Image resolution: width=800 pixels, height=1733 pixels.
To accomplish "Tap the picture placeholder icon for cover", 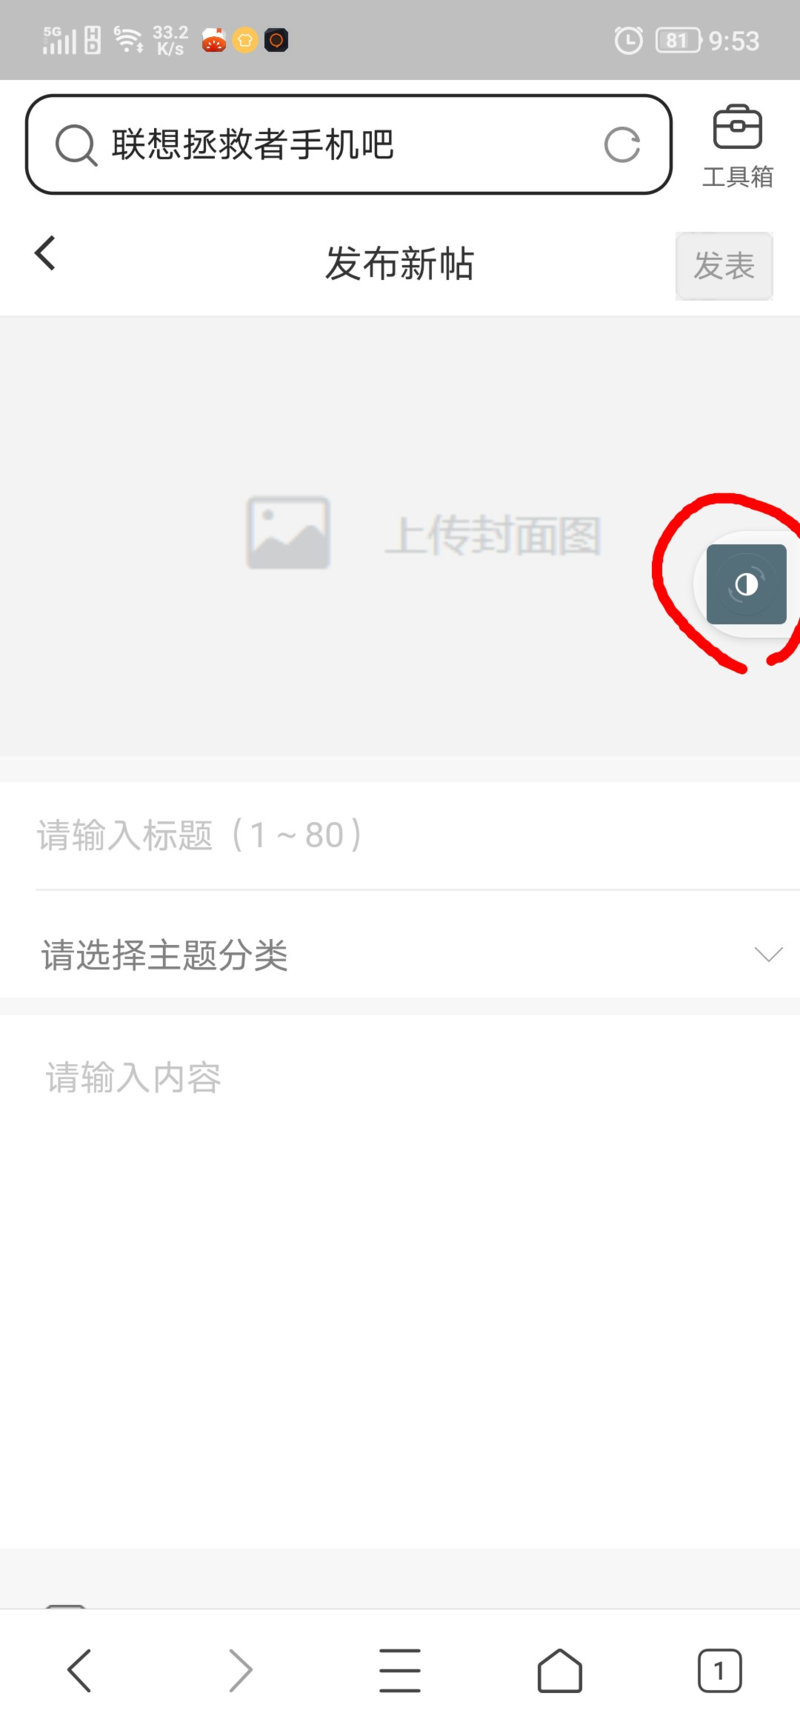I will [288, 533].
